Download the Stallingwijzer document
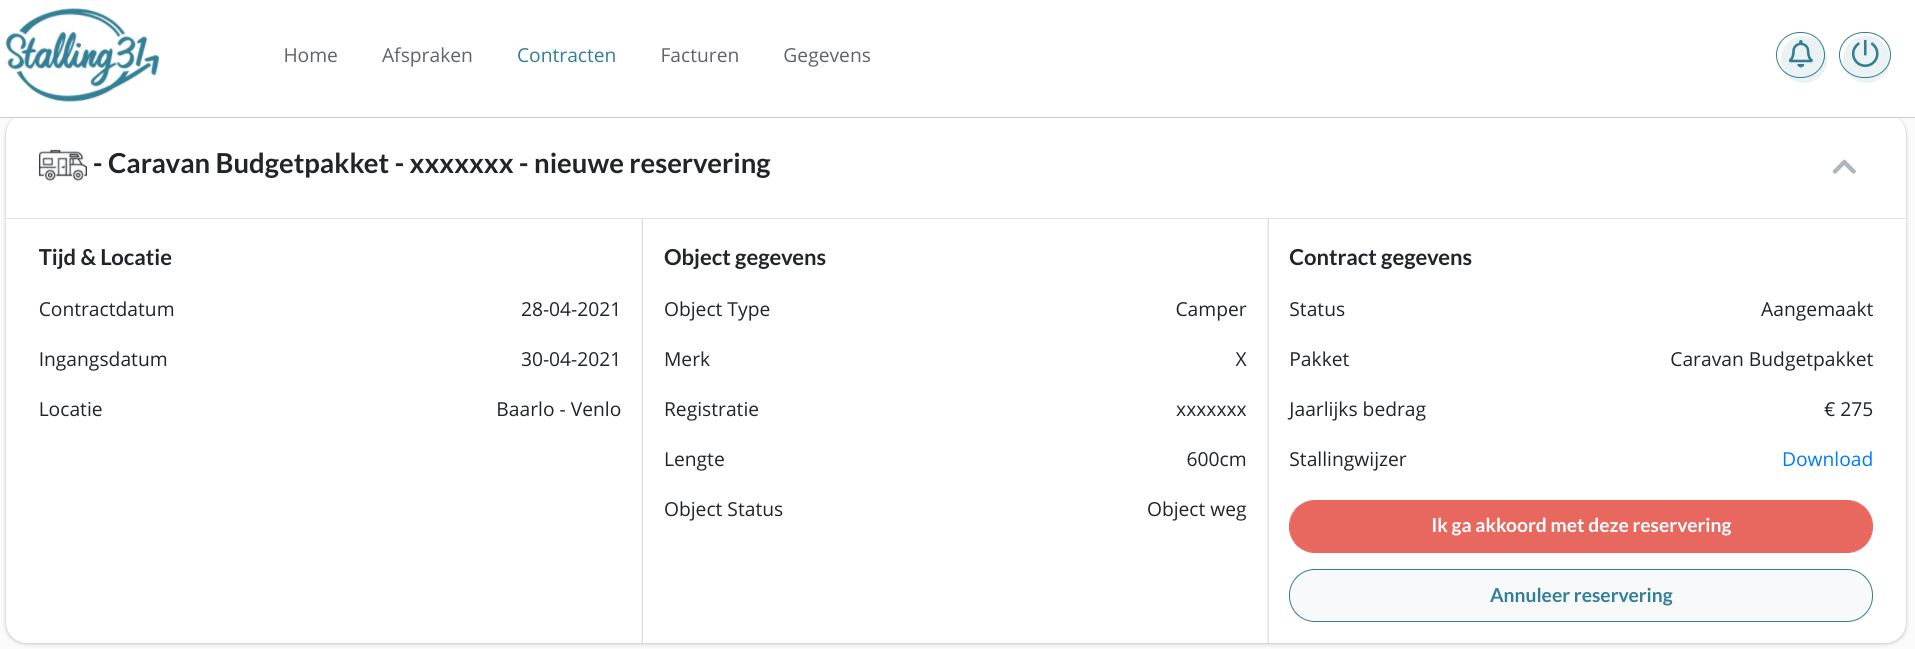Image resolution: width=1915 pixels, height=649 pixels. click(x=1827, y=459)
